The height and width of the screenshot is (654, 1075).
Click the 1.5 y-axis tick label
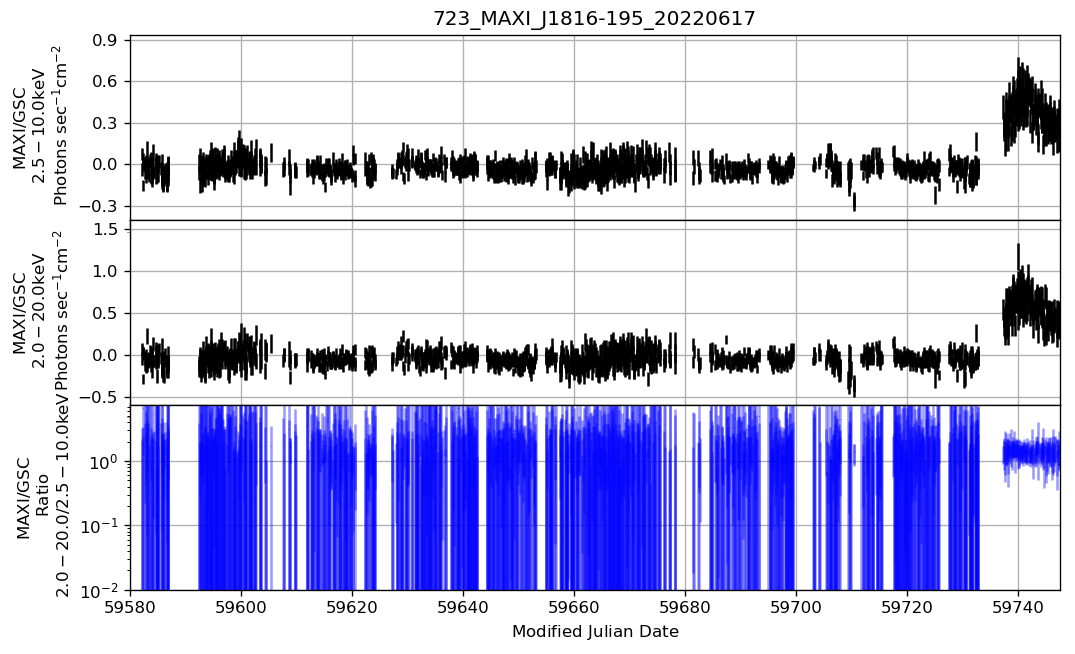[106, 230]
